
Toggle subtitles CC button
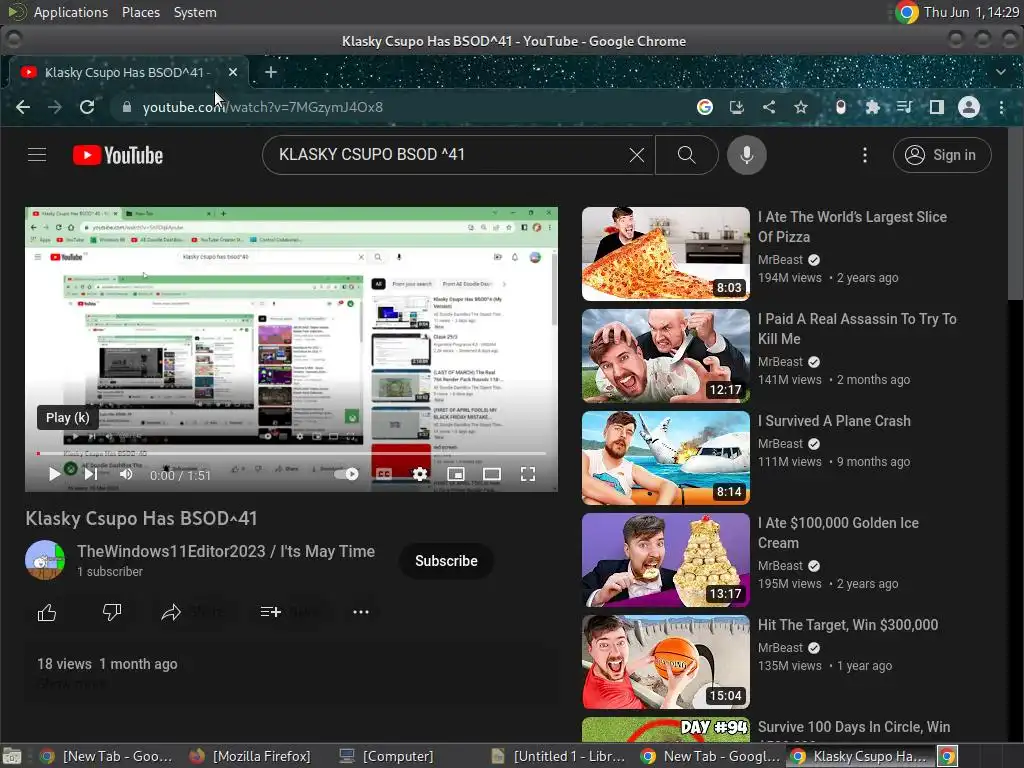tap(384, 474)
